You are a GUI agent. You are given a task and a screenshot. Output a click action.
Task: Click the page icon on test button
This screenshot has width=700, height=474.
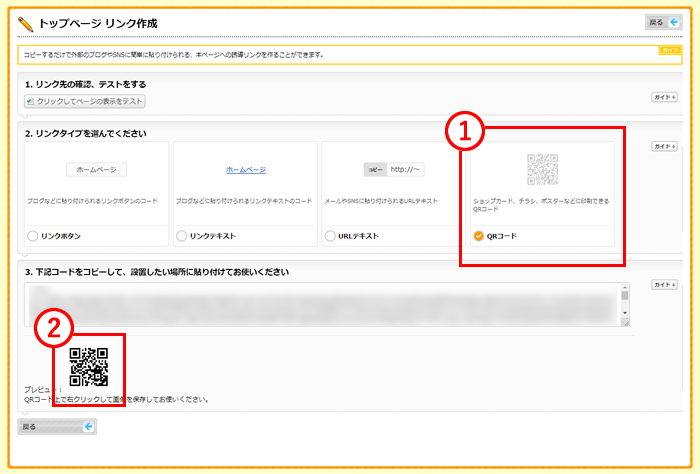point(30,101)
